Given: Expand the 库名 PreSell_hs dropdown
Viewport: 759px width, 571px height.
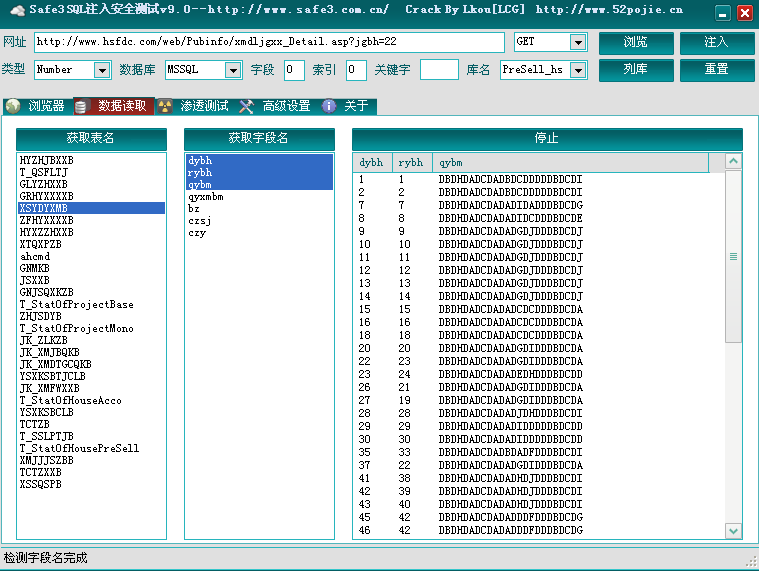Looking at the screenshot, I should pos(578,71).
